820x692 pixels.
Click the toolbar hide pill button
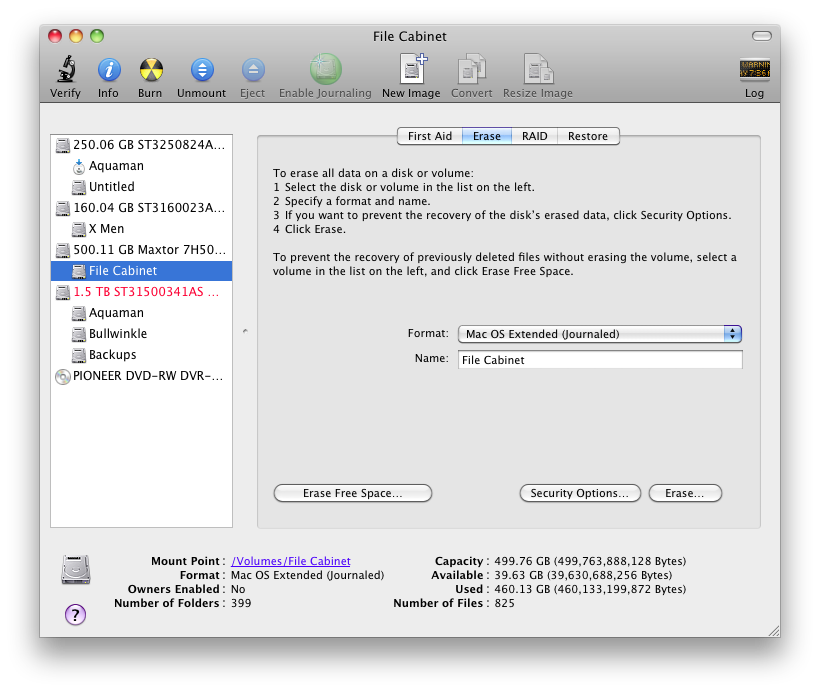coord(761,36)
